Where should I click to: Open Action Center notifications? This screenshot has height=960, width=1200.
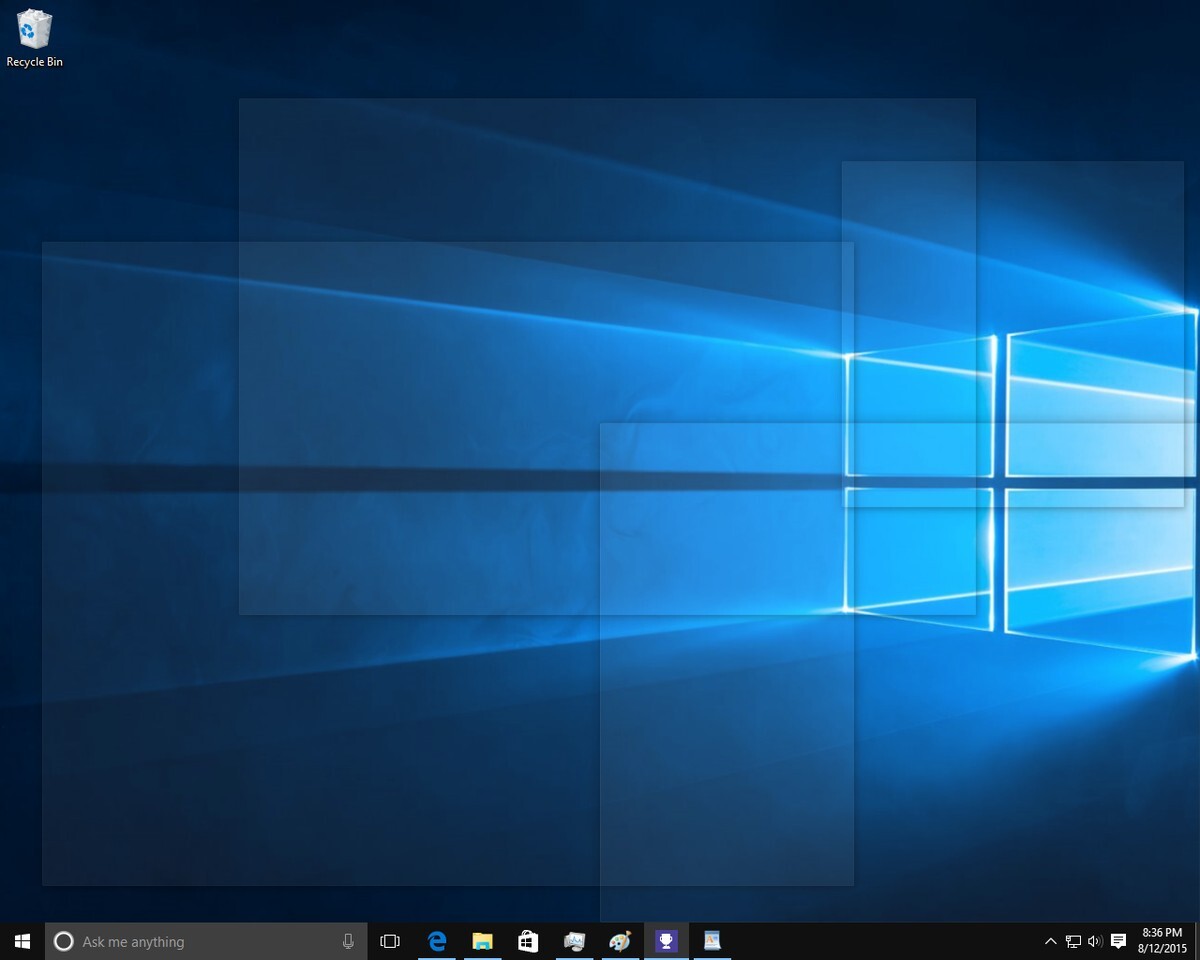point(1118,941)
